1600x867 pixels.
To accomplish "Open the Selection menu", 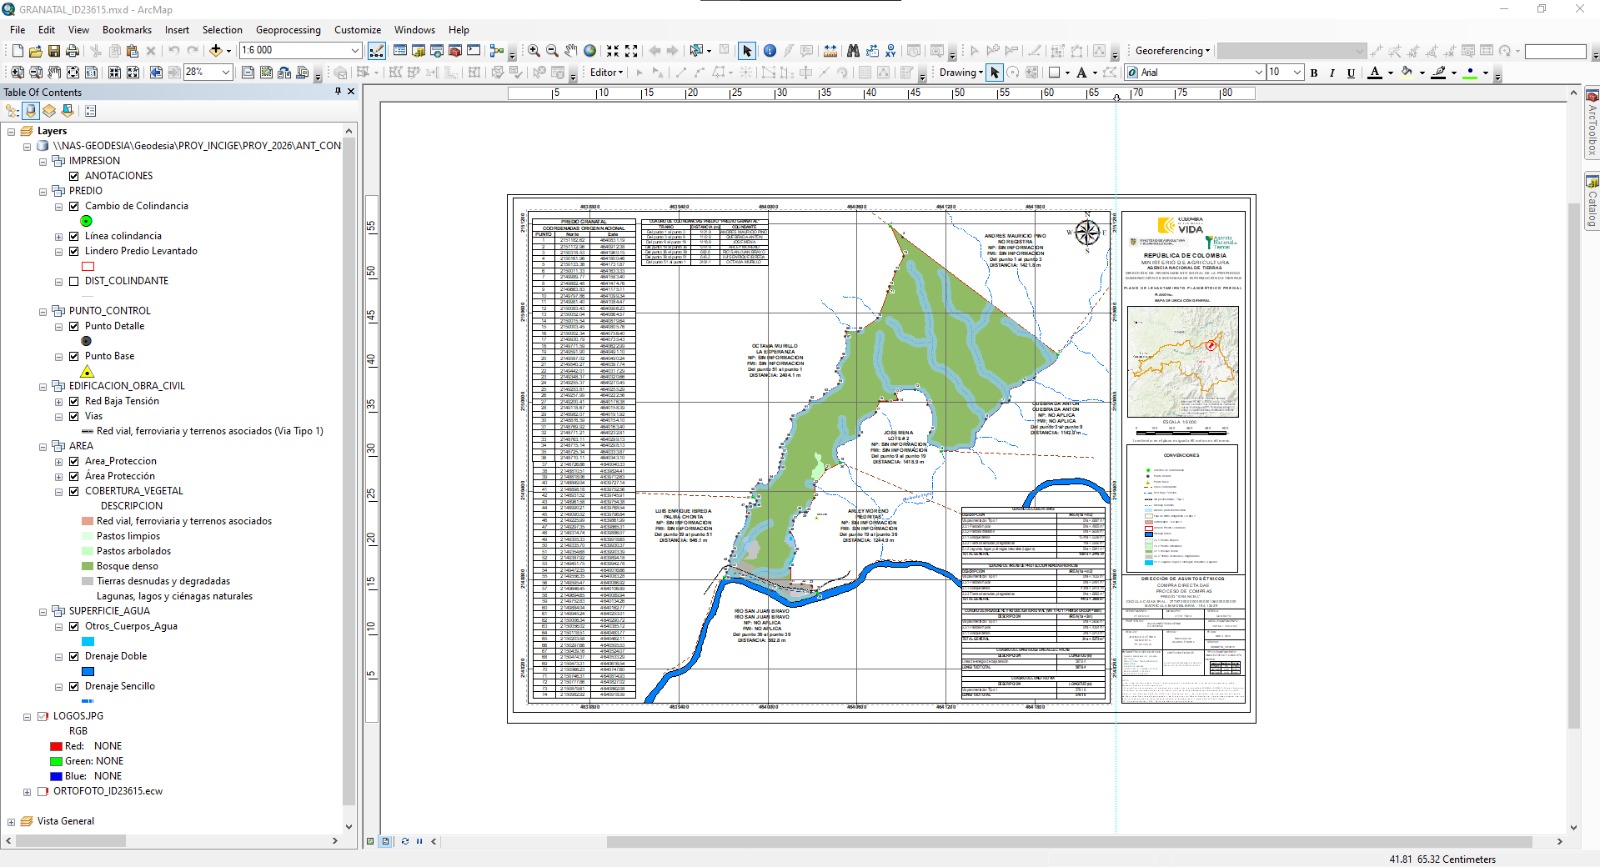I will [222, 30].
